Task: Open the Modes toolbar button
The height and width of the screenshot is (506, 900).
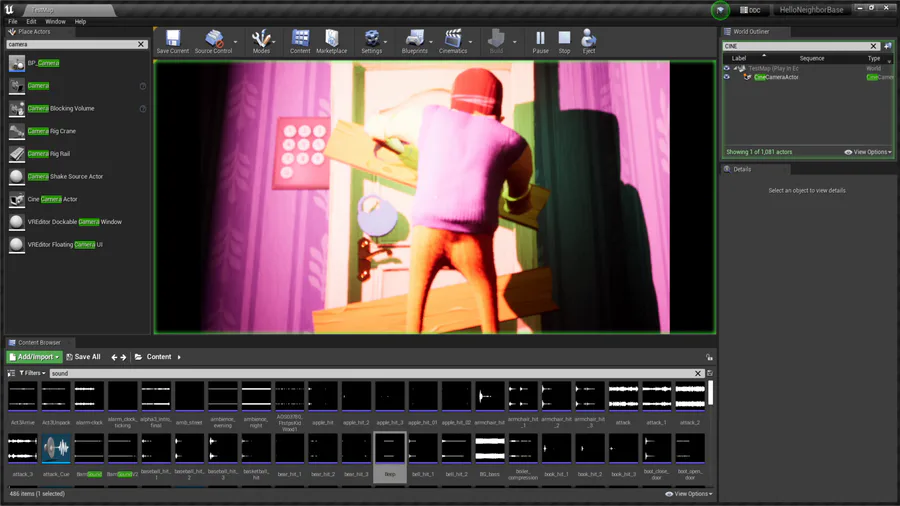Action: (261, 41)
